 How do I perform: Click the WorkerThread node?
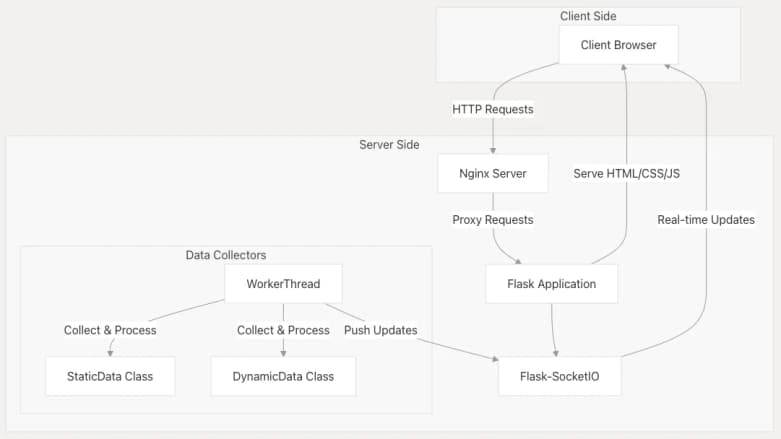(283, 284)
